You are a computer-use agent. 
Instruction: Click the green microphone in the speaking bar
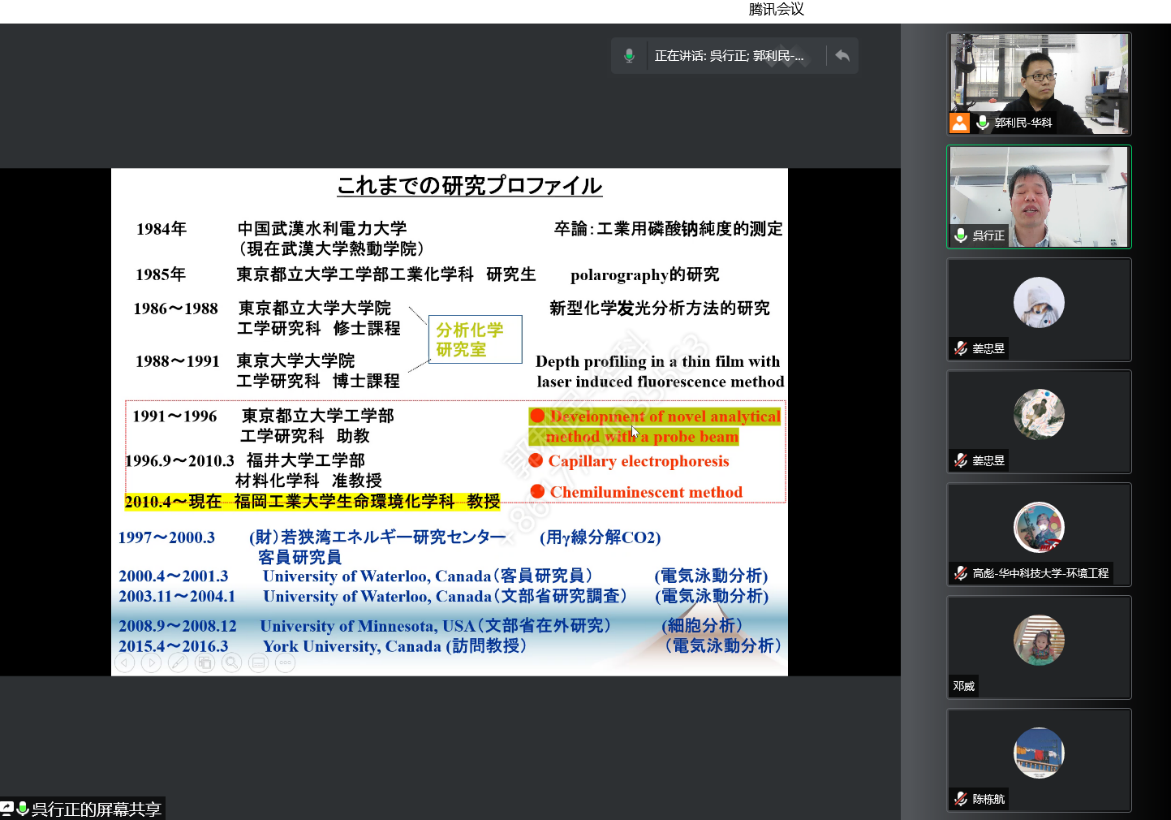click(629, 56)
